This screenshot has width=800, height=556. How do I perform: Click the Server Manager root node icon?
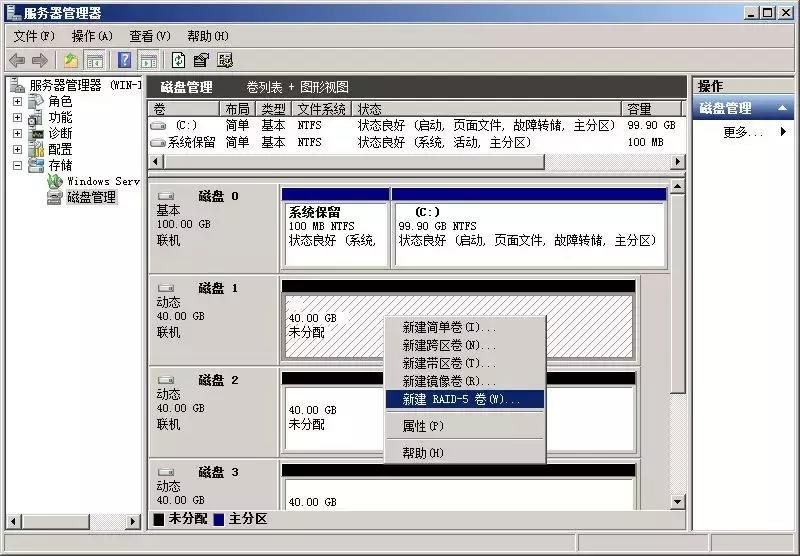pyautogui.click(x=18, y=85)
